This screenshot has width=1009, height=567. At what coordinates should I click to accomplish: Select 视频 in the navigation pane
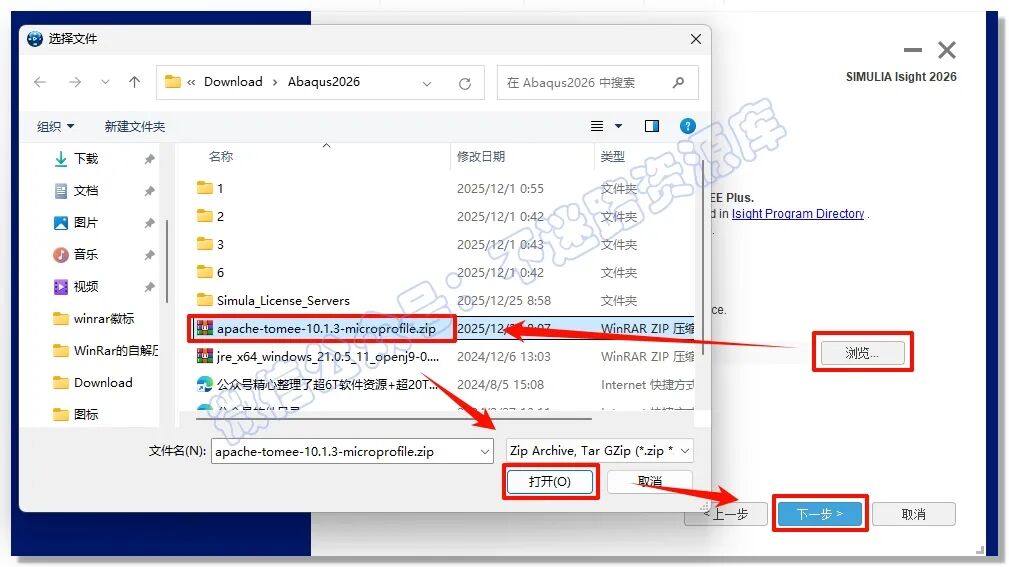coord(86,286)
